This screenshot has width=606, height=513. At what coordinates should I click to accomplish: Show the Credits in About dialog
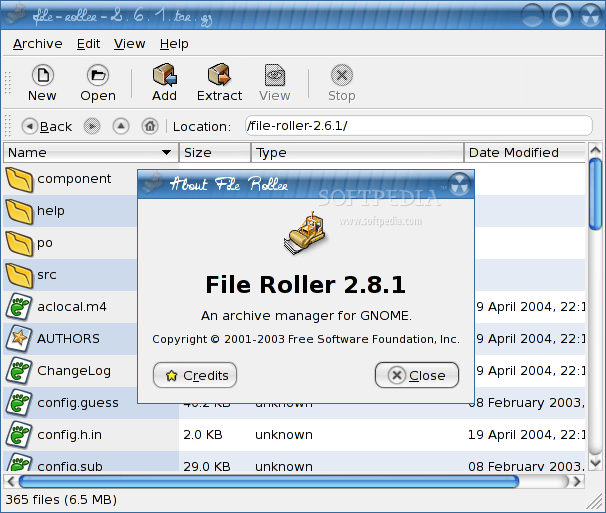195,375
